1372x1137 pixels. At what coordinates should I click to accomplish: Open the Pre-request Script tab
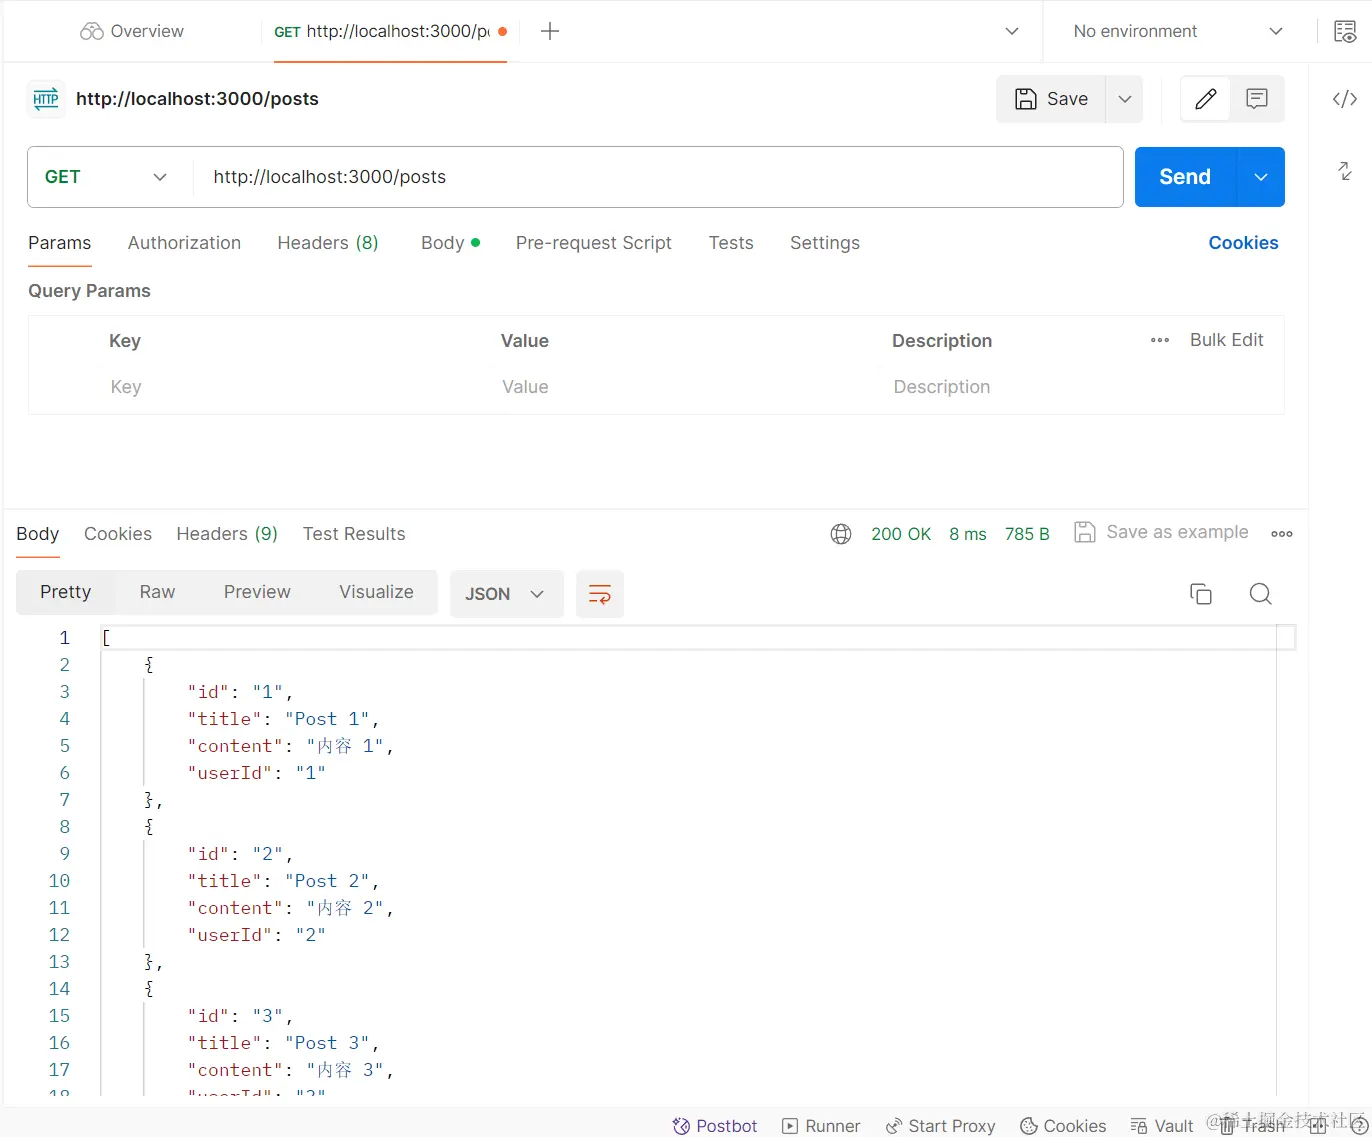tap(594, 243)
